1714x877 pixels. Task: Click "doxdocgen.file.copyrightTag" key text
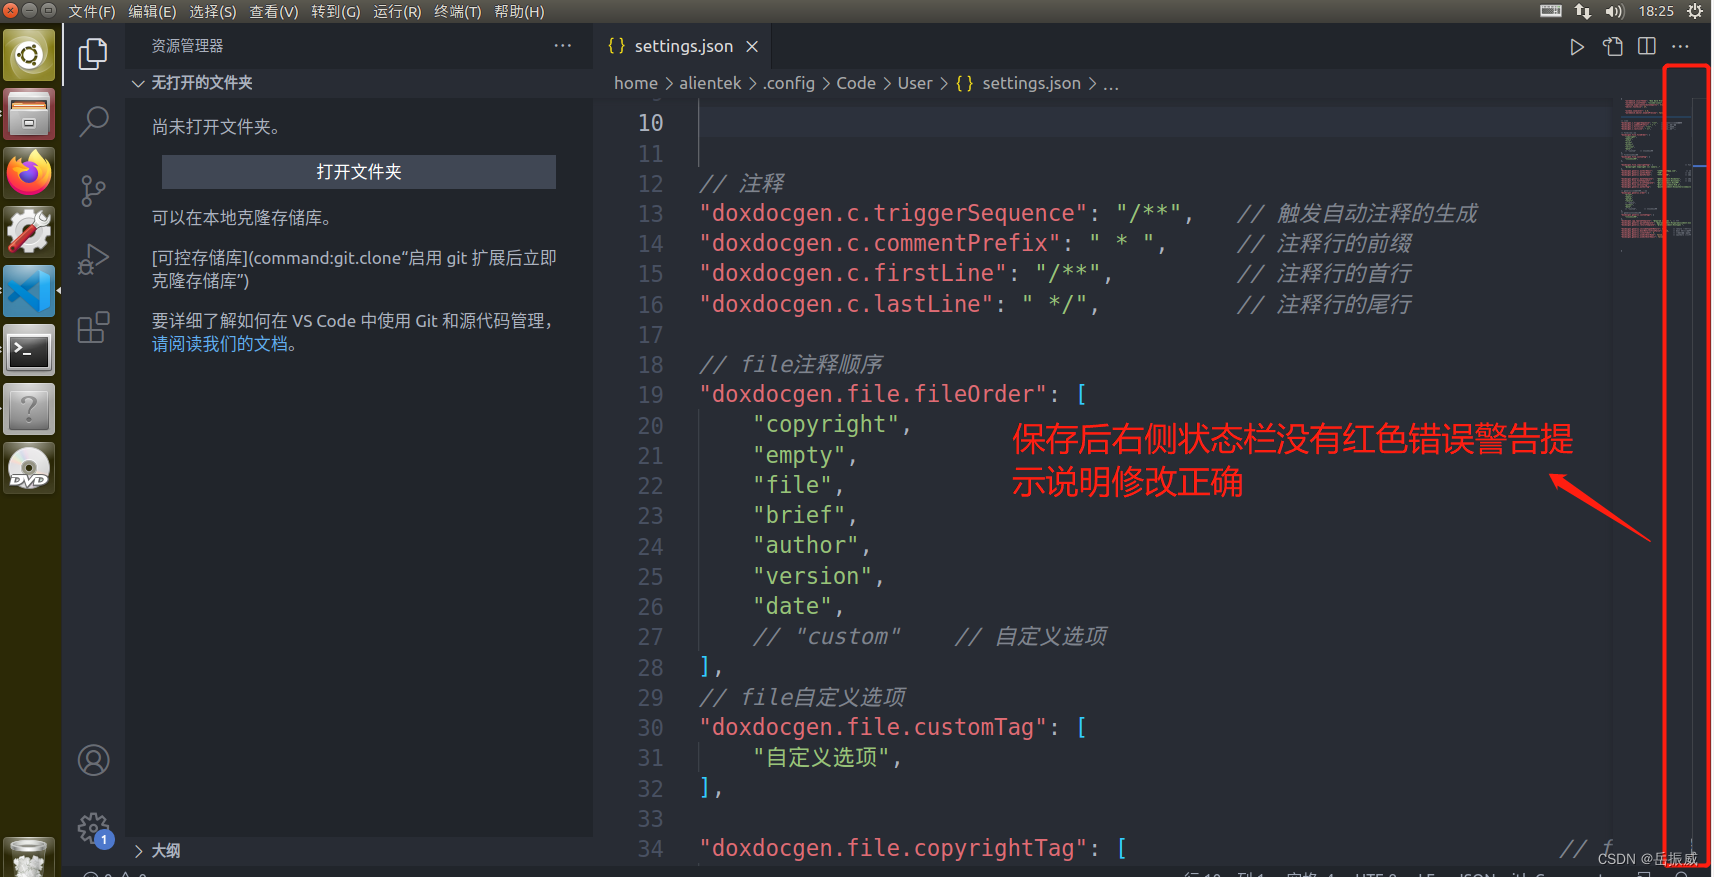click(x=892, y=848)
